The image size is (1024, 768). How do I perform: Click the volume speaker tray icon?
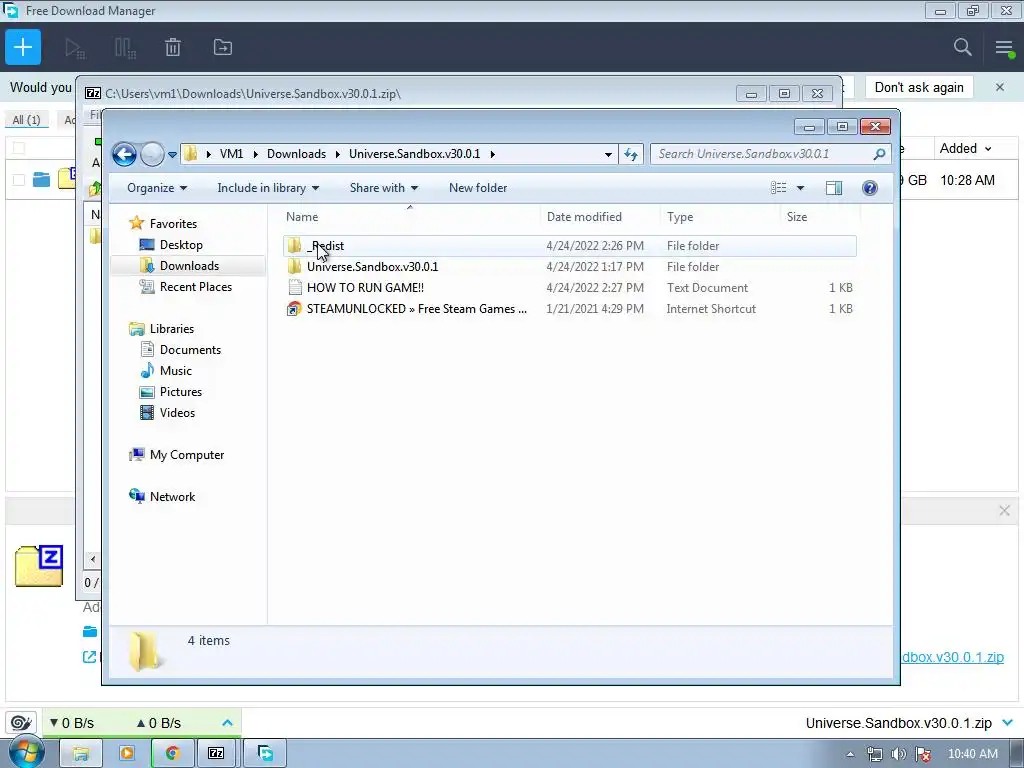tap(899, 754)
